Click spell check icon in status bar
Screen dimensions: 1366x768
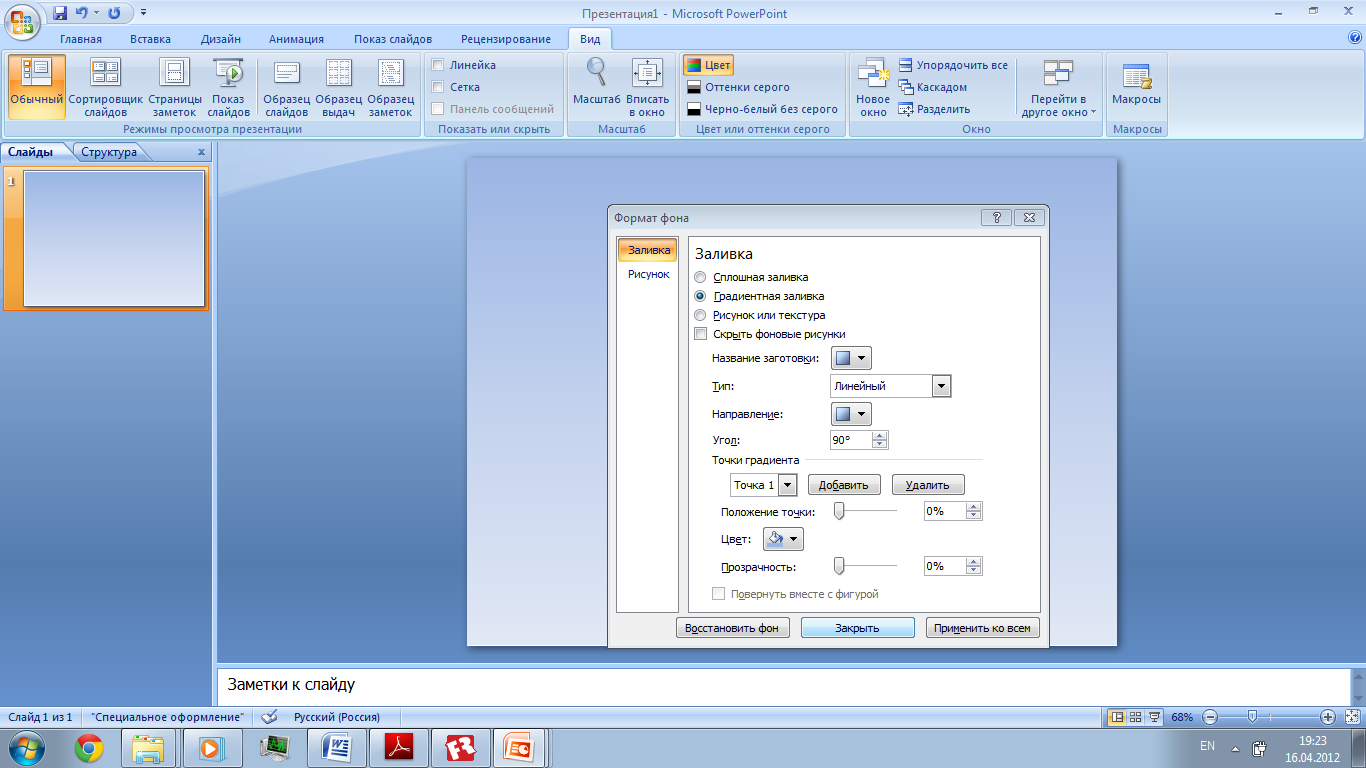point(269,717)
